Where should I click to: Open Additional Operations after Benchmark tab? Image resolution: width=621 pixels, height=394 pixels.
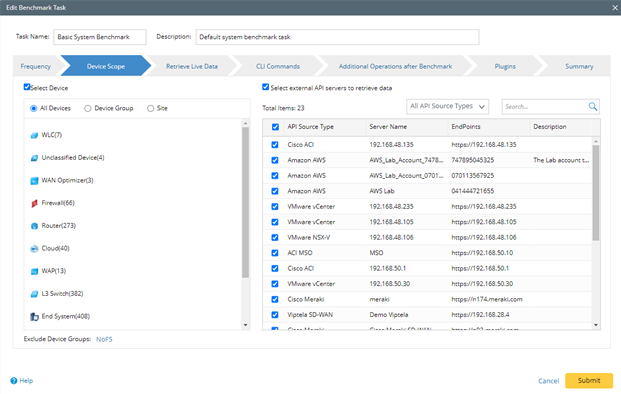(x=395, y=66)
